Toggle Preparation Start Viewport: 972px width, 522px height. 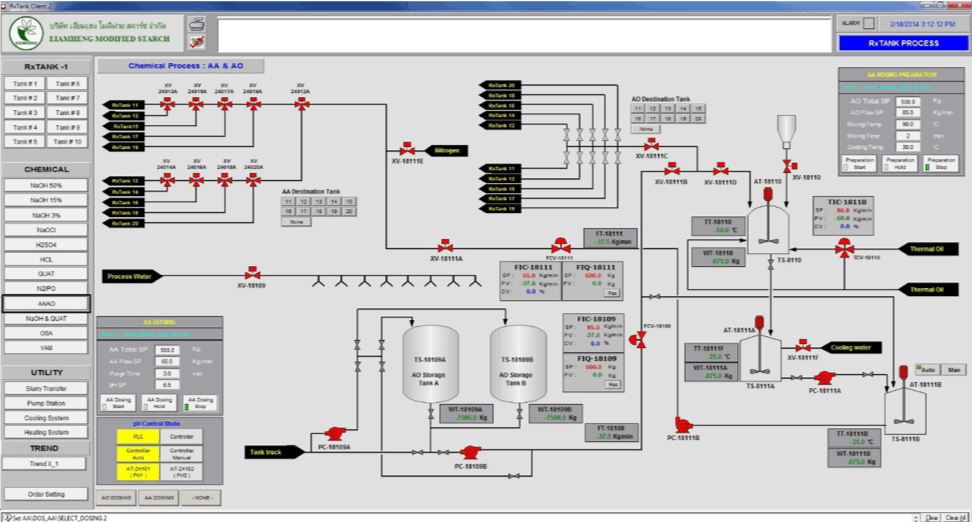point(859,164)
